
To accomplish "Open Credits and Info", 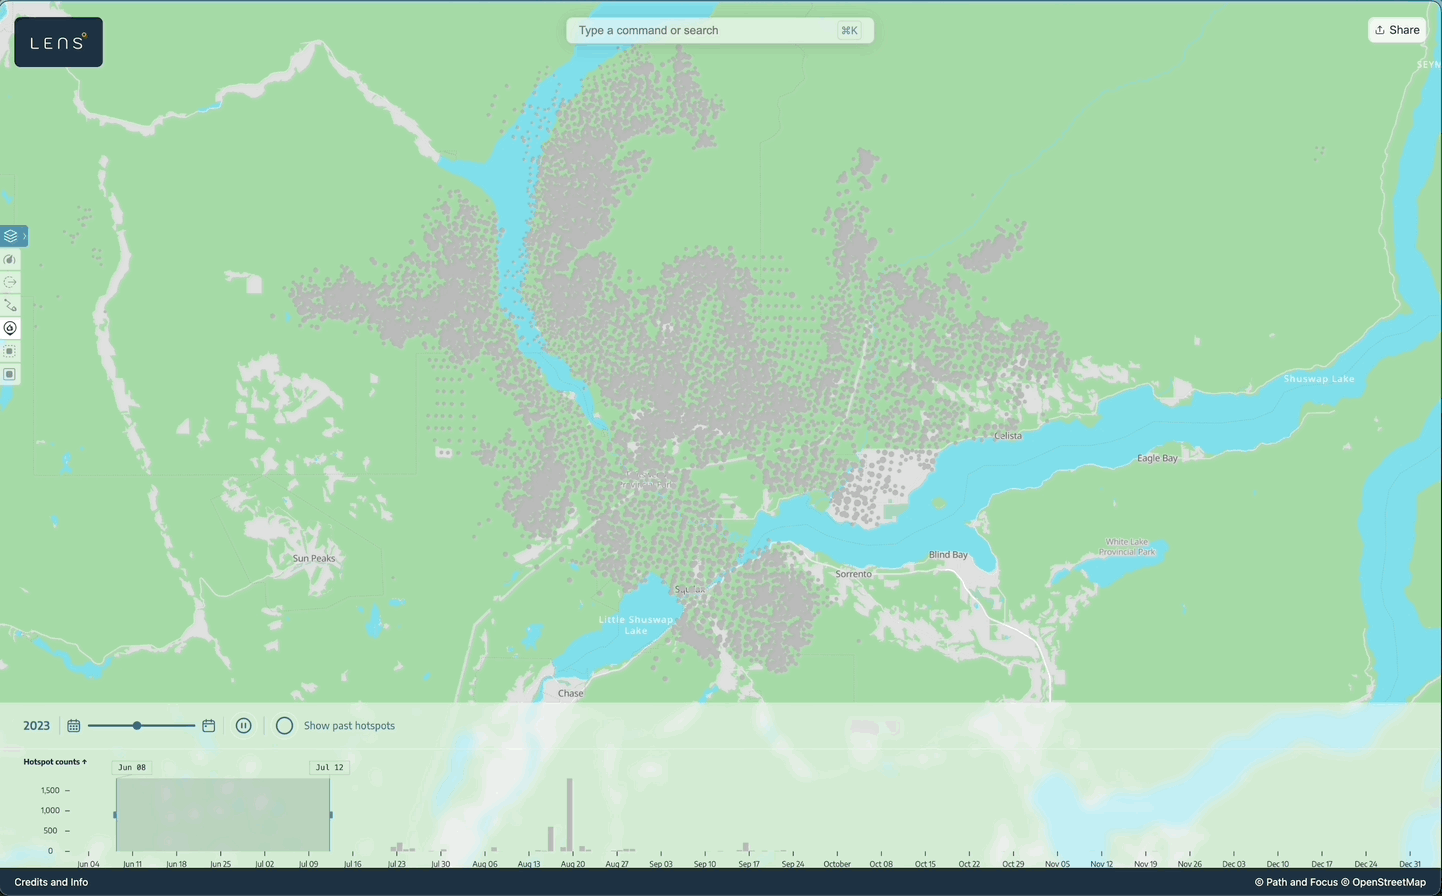I will point(51,882).
